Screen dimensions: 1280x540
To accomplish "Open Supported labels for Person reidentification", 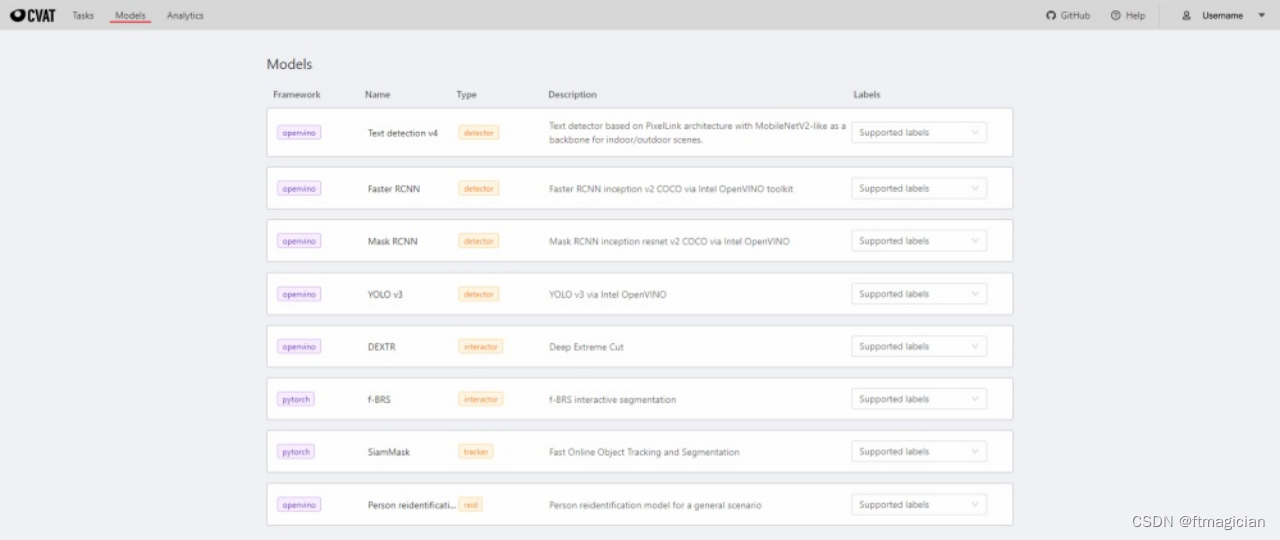I will click(919, 505).
